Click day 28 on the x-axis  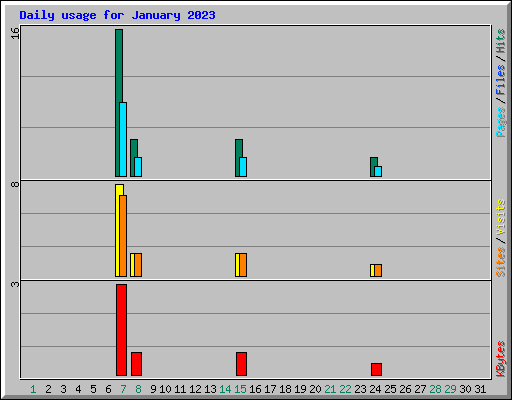(x=435, y=389)
